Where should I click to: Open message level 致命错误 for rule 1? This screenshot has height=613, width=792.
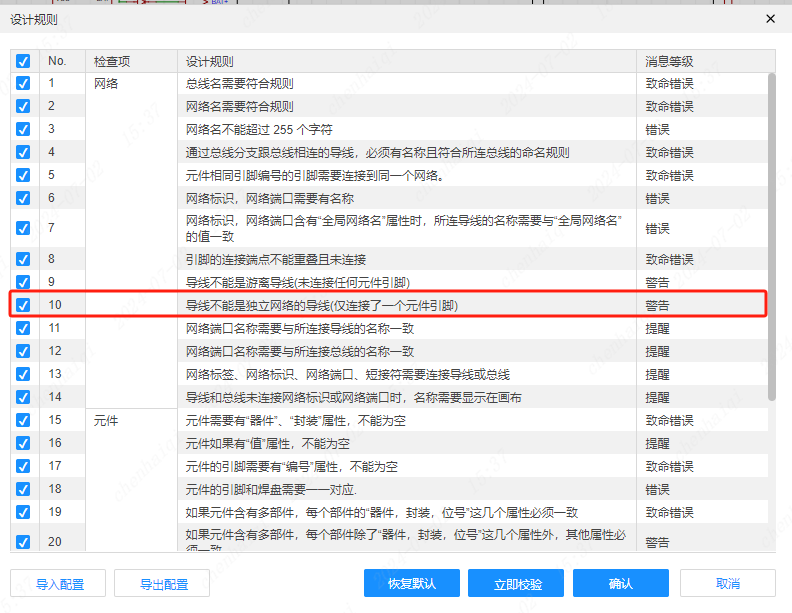[669, 84]
